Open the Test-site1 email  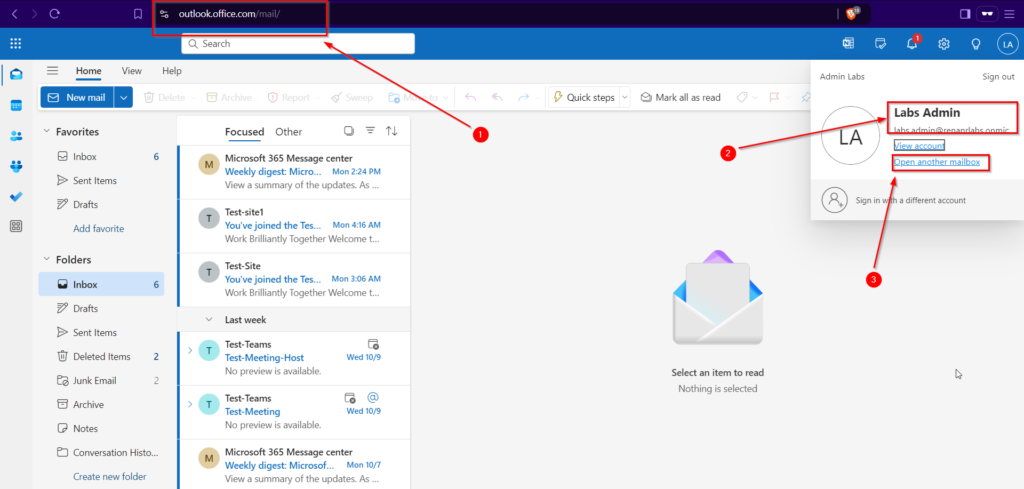294,226
